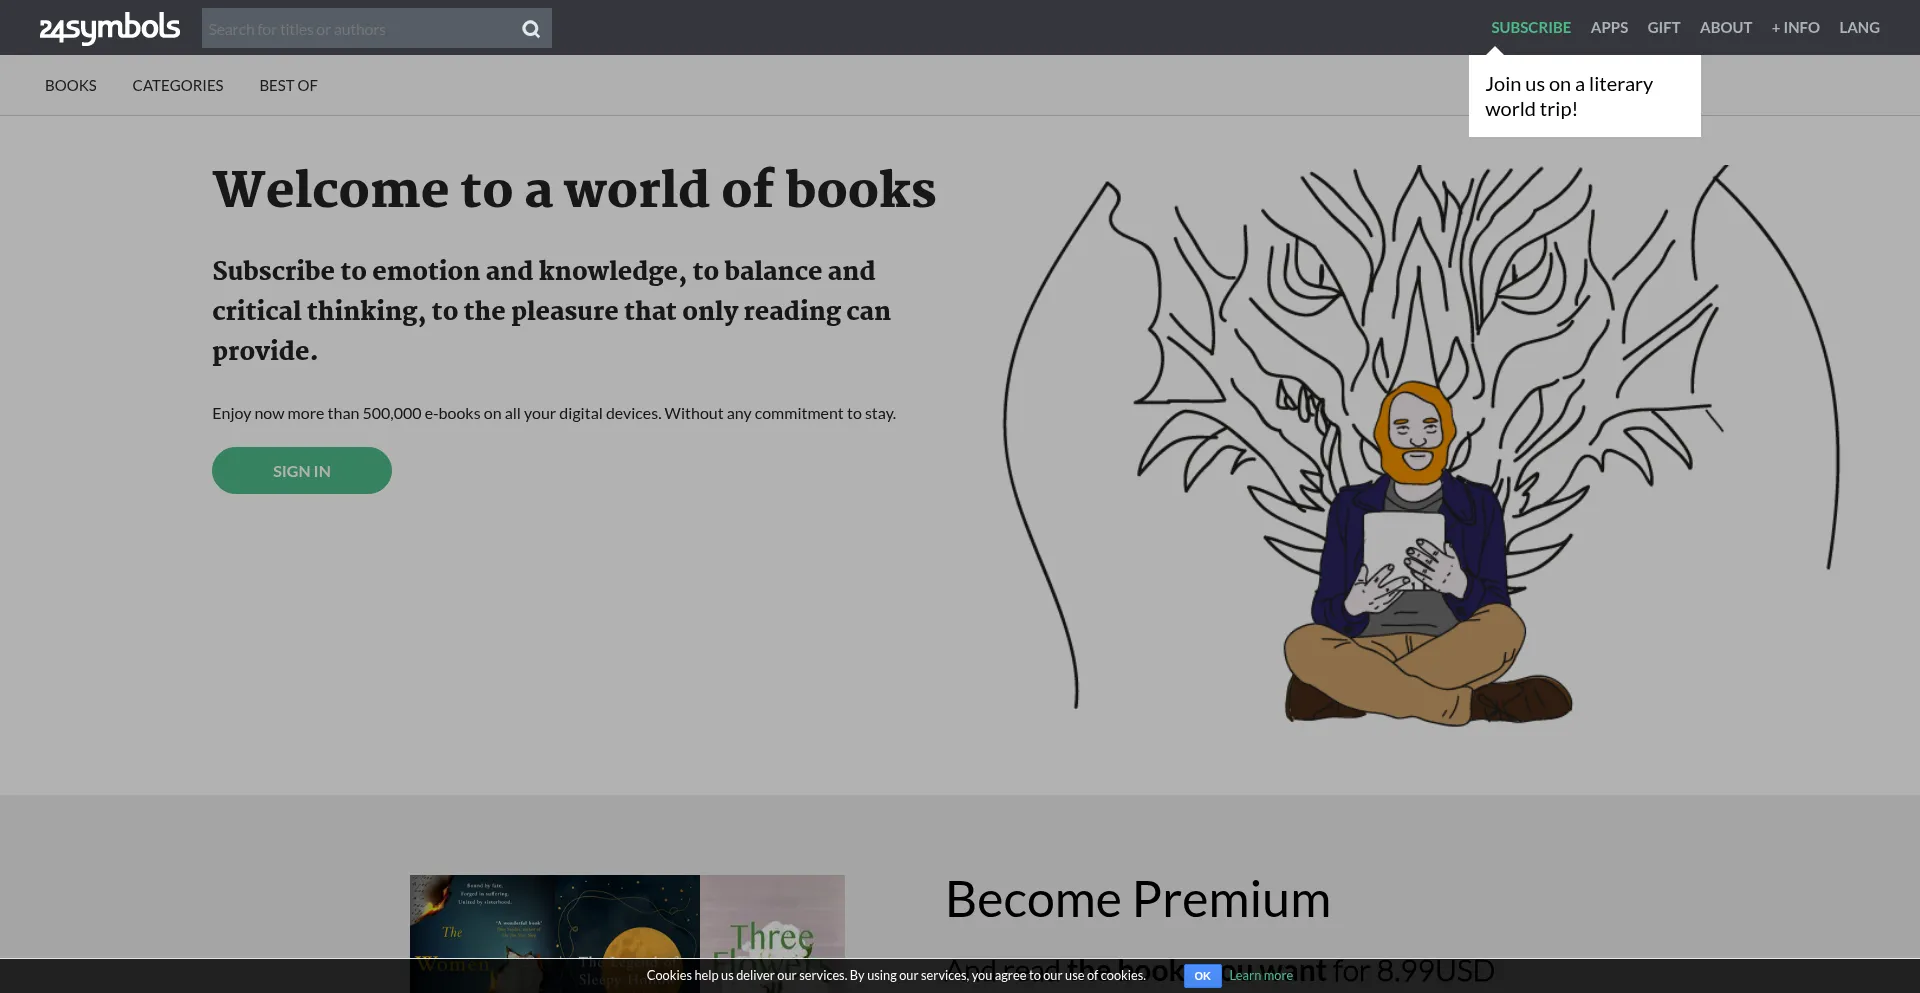
Task: Follow the Learn more cookies link
Action: (1261, 976)
